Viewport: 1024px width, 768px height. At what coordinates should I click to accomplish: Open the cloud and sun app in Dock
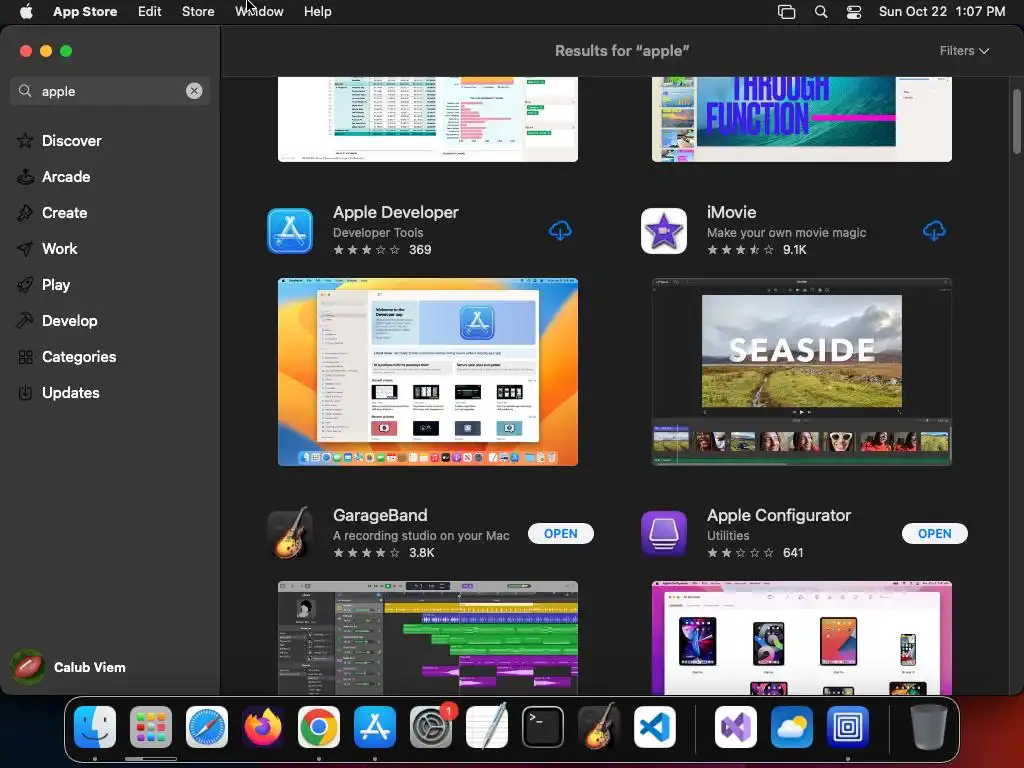[x=792, y=727]
